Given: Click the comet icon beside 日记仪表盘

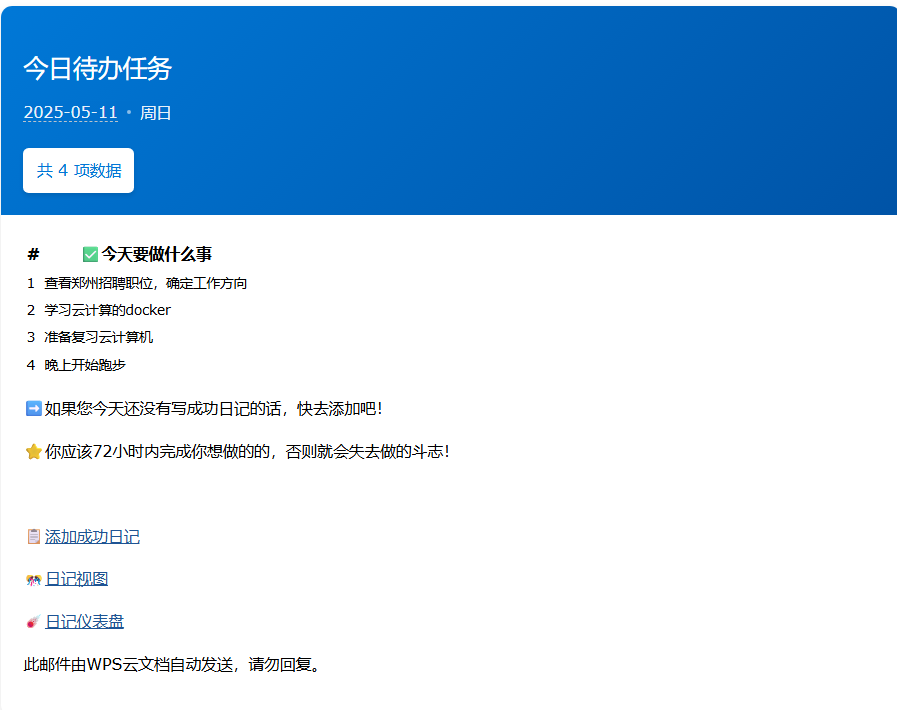Looking at the screenshot, I should (33, 622).
